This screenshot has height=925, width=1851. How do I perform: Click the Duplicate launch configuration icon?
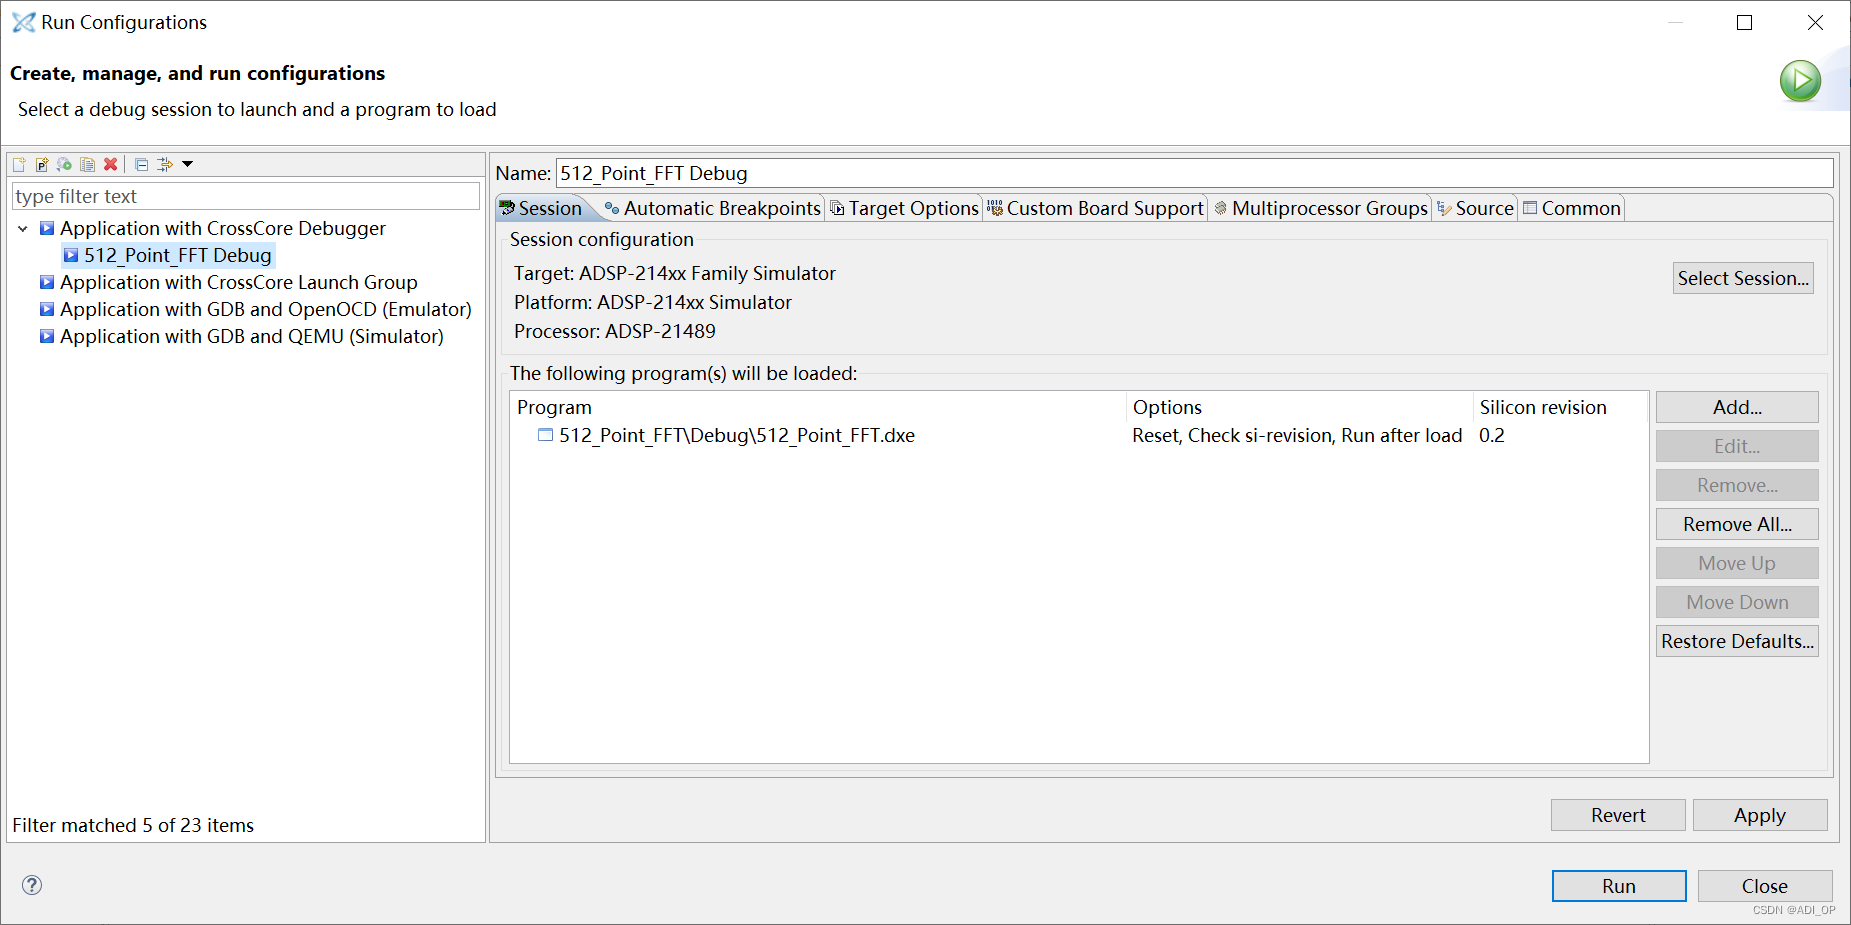tap(88, 164)
